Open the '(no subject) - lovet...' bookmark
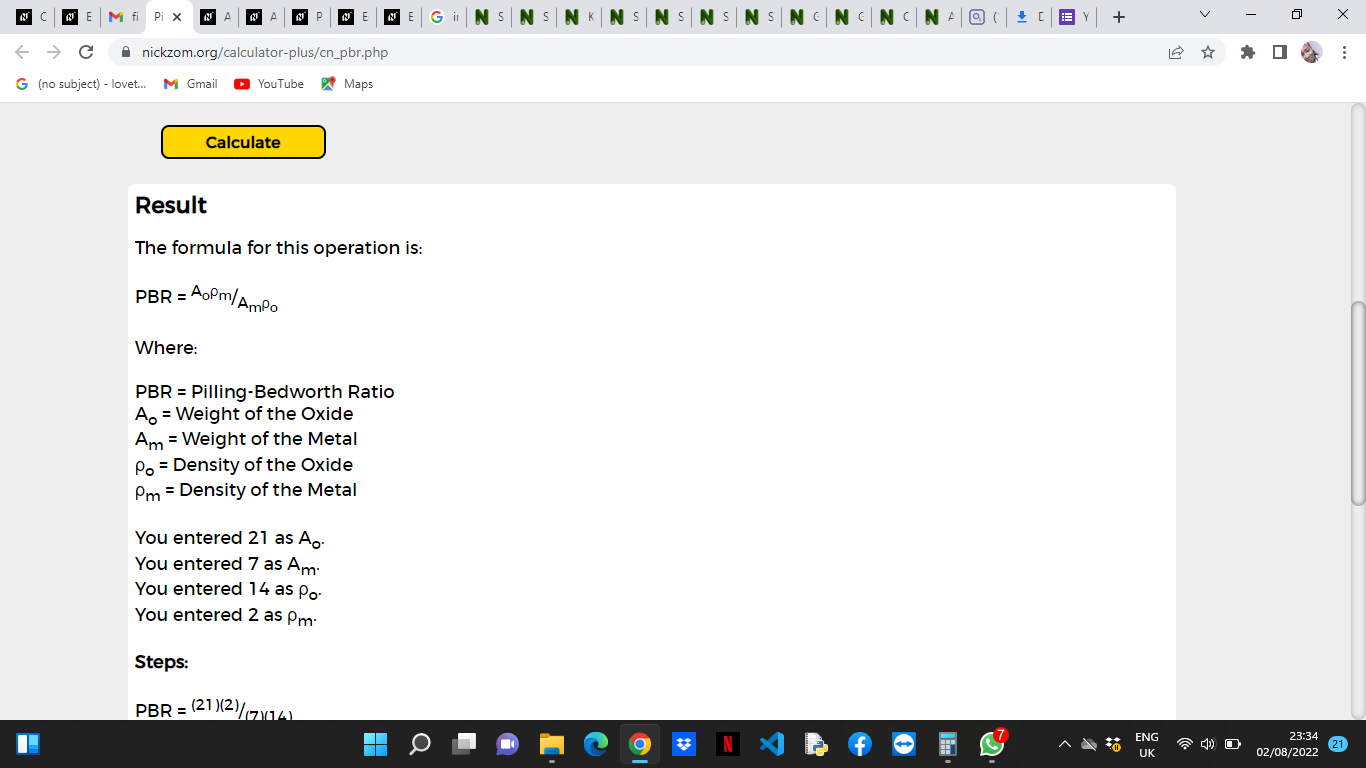 click(x=81, y=84)
